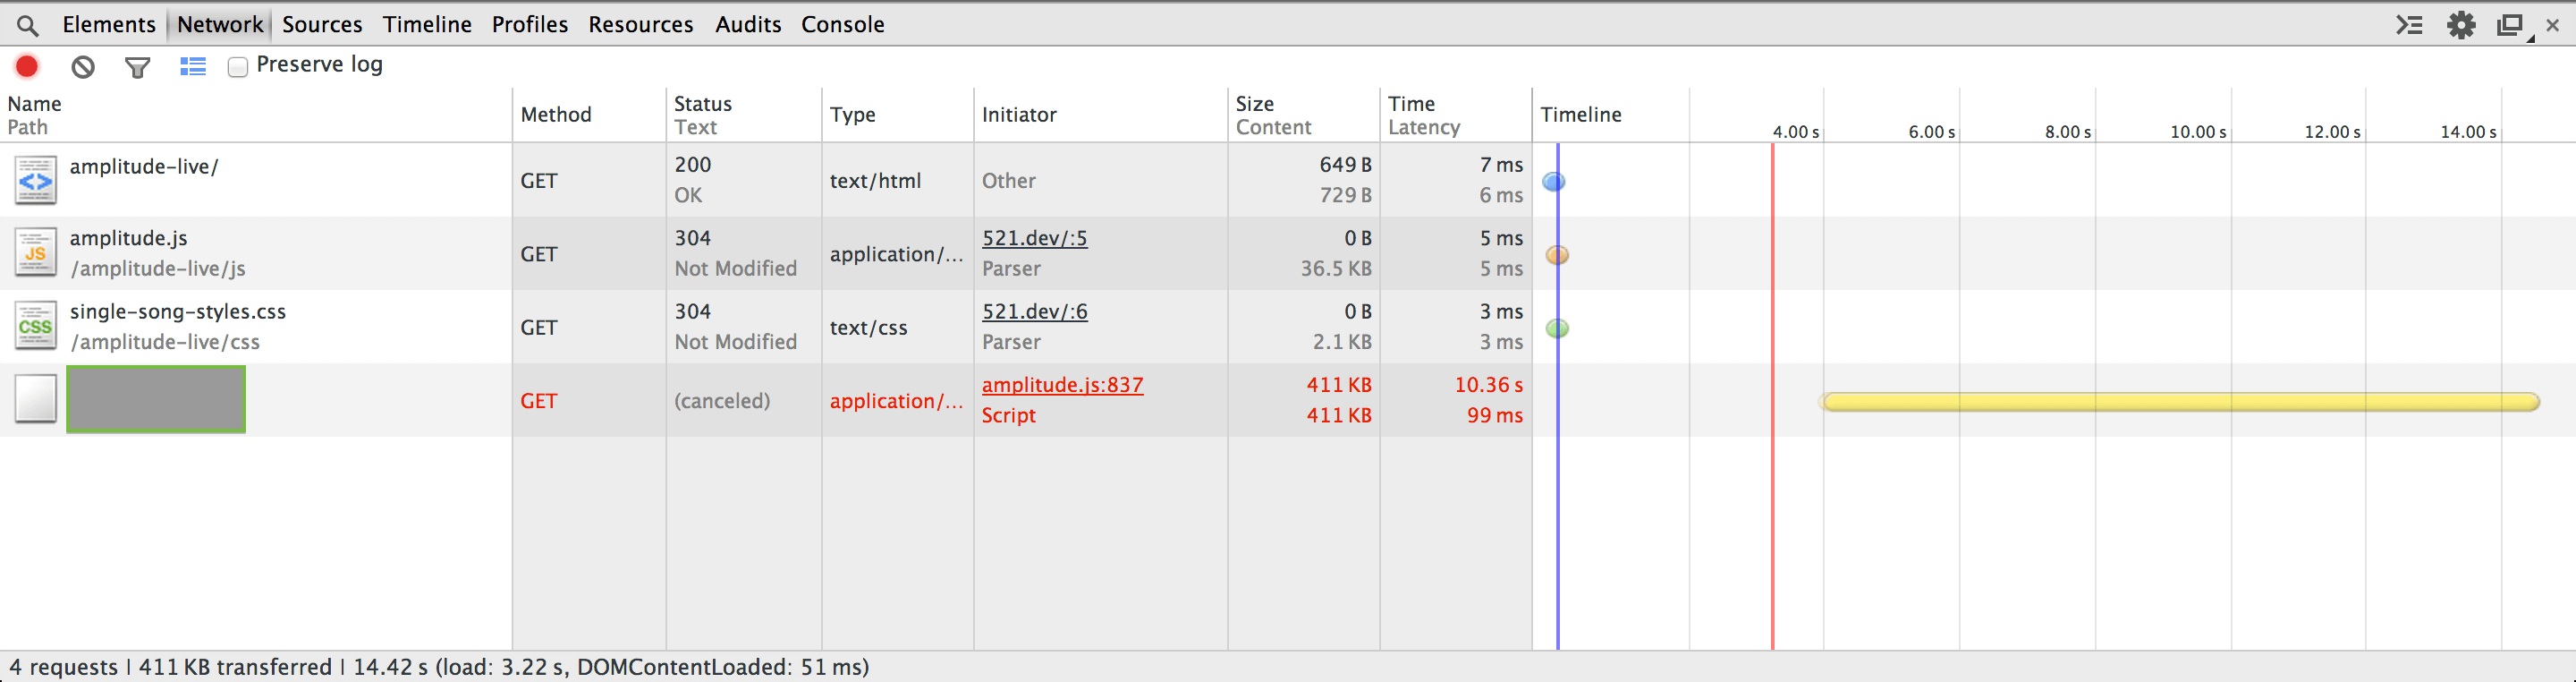Click the 200 OK status cell

pos(744,180)
